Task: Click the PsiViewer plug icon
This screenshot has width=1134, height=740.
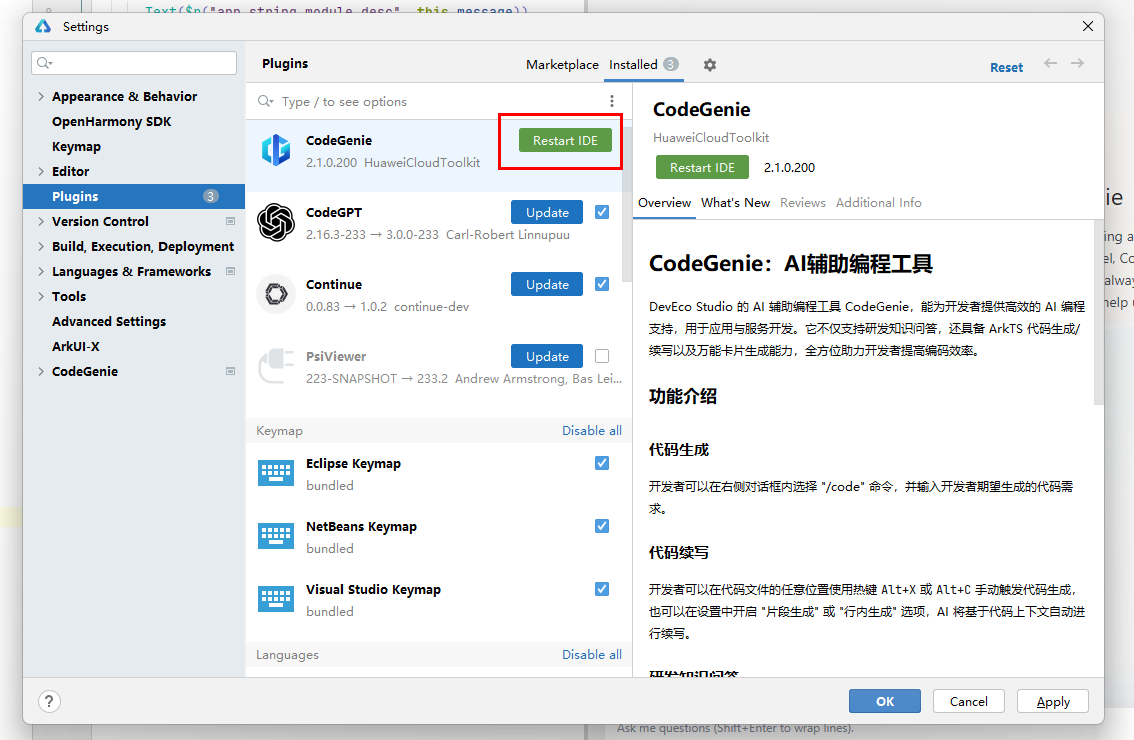Action: (275, 366)
